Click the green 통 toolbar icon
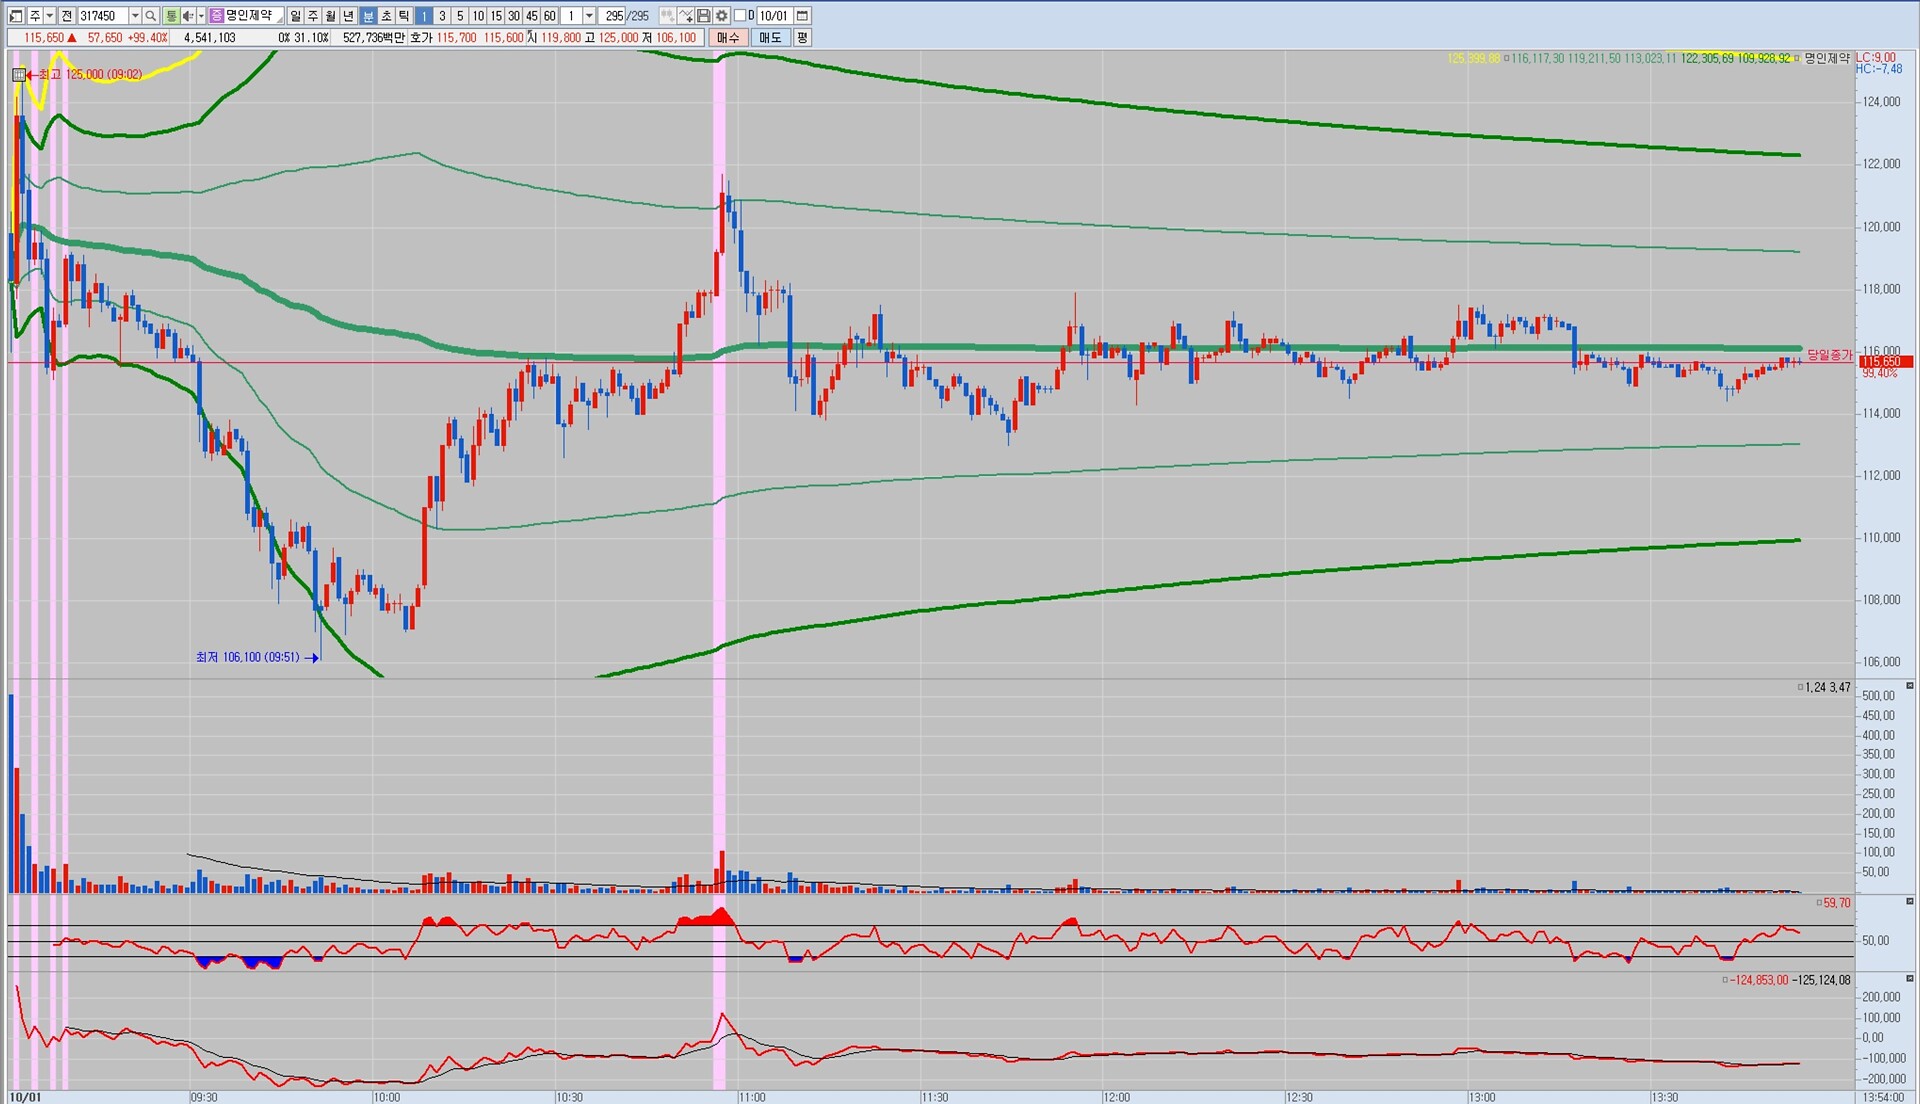This screenshot has height=1104, width=1920. click(171, 16)
